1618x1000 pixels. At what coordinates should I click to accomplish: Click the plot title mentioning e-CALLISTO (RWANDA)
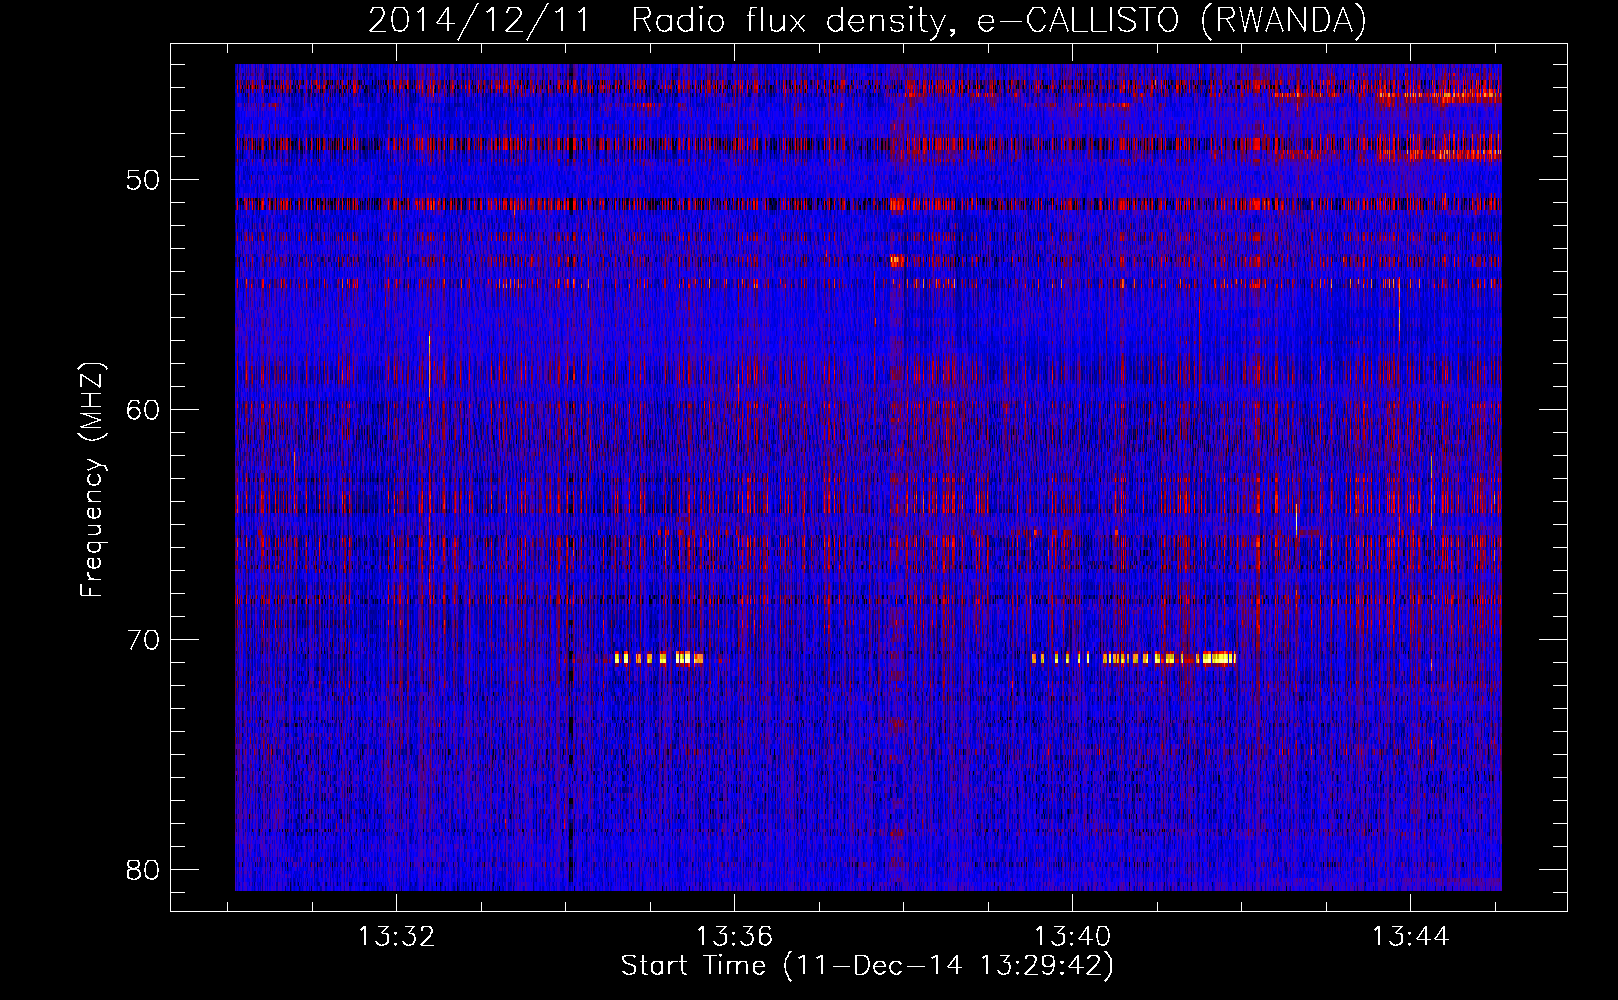pos(867,20)
